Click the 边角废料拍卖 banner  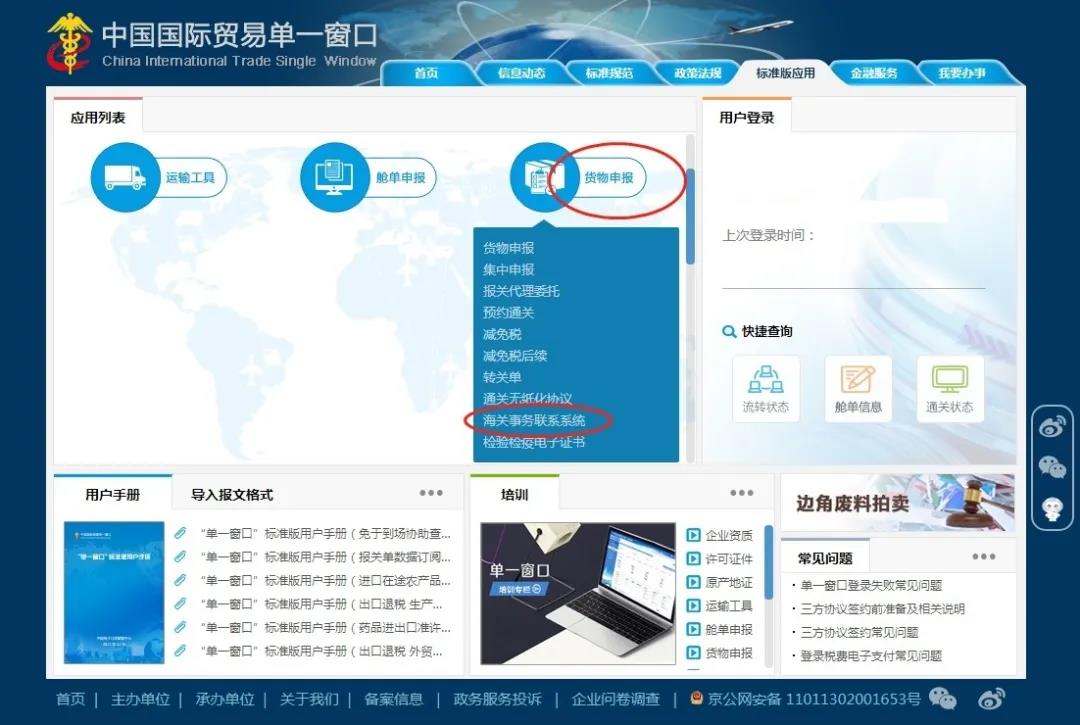point(897,503)
